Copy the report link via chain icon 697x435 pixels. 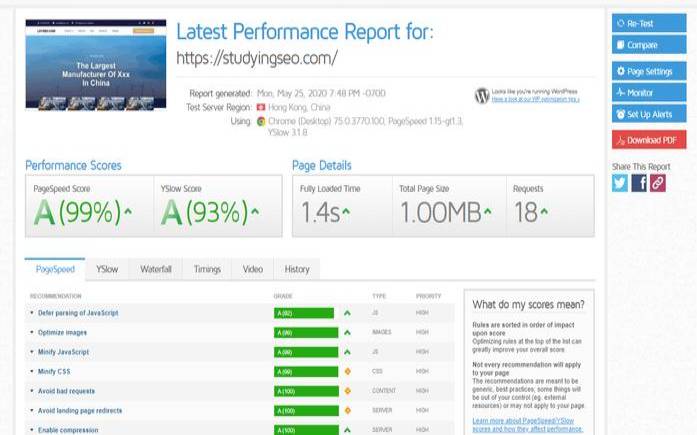pyautogui.click(x=657, y=182)
